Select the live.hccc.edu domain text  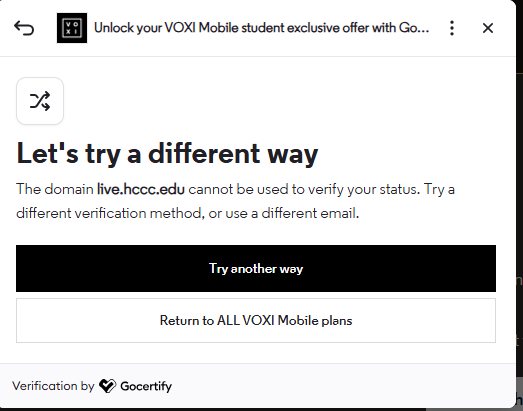(141, 189)
